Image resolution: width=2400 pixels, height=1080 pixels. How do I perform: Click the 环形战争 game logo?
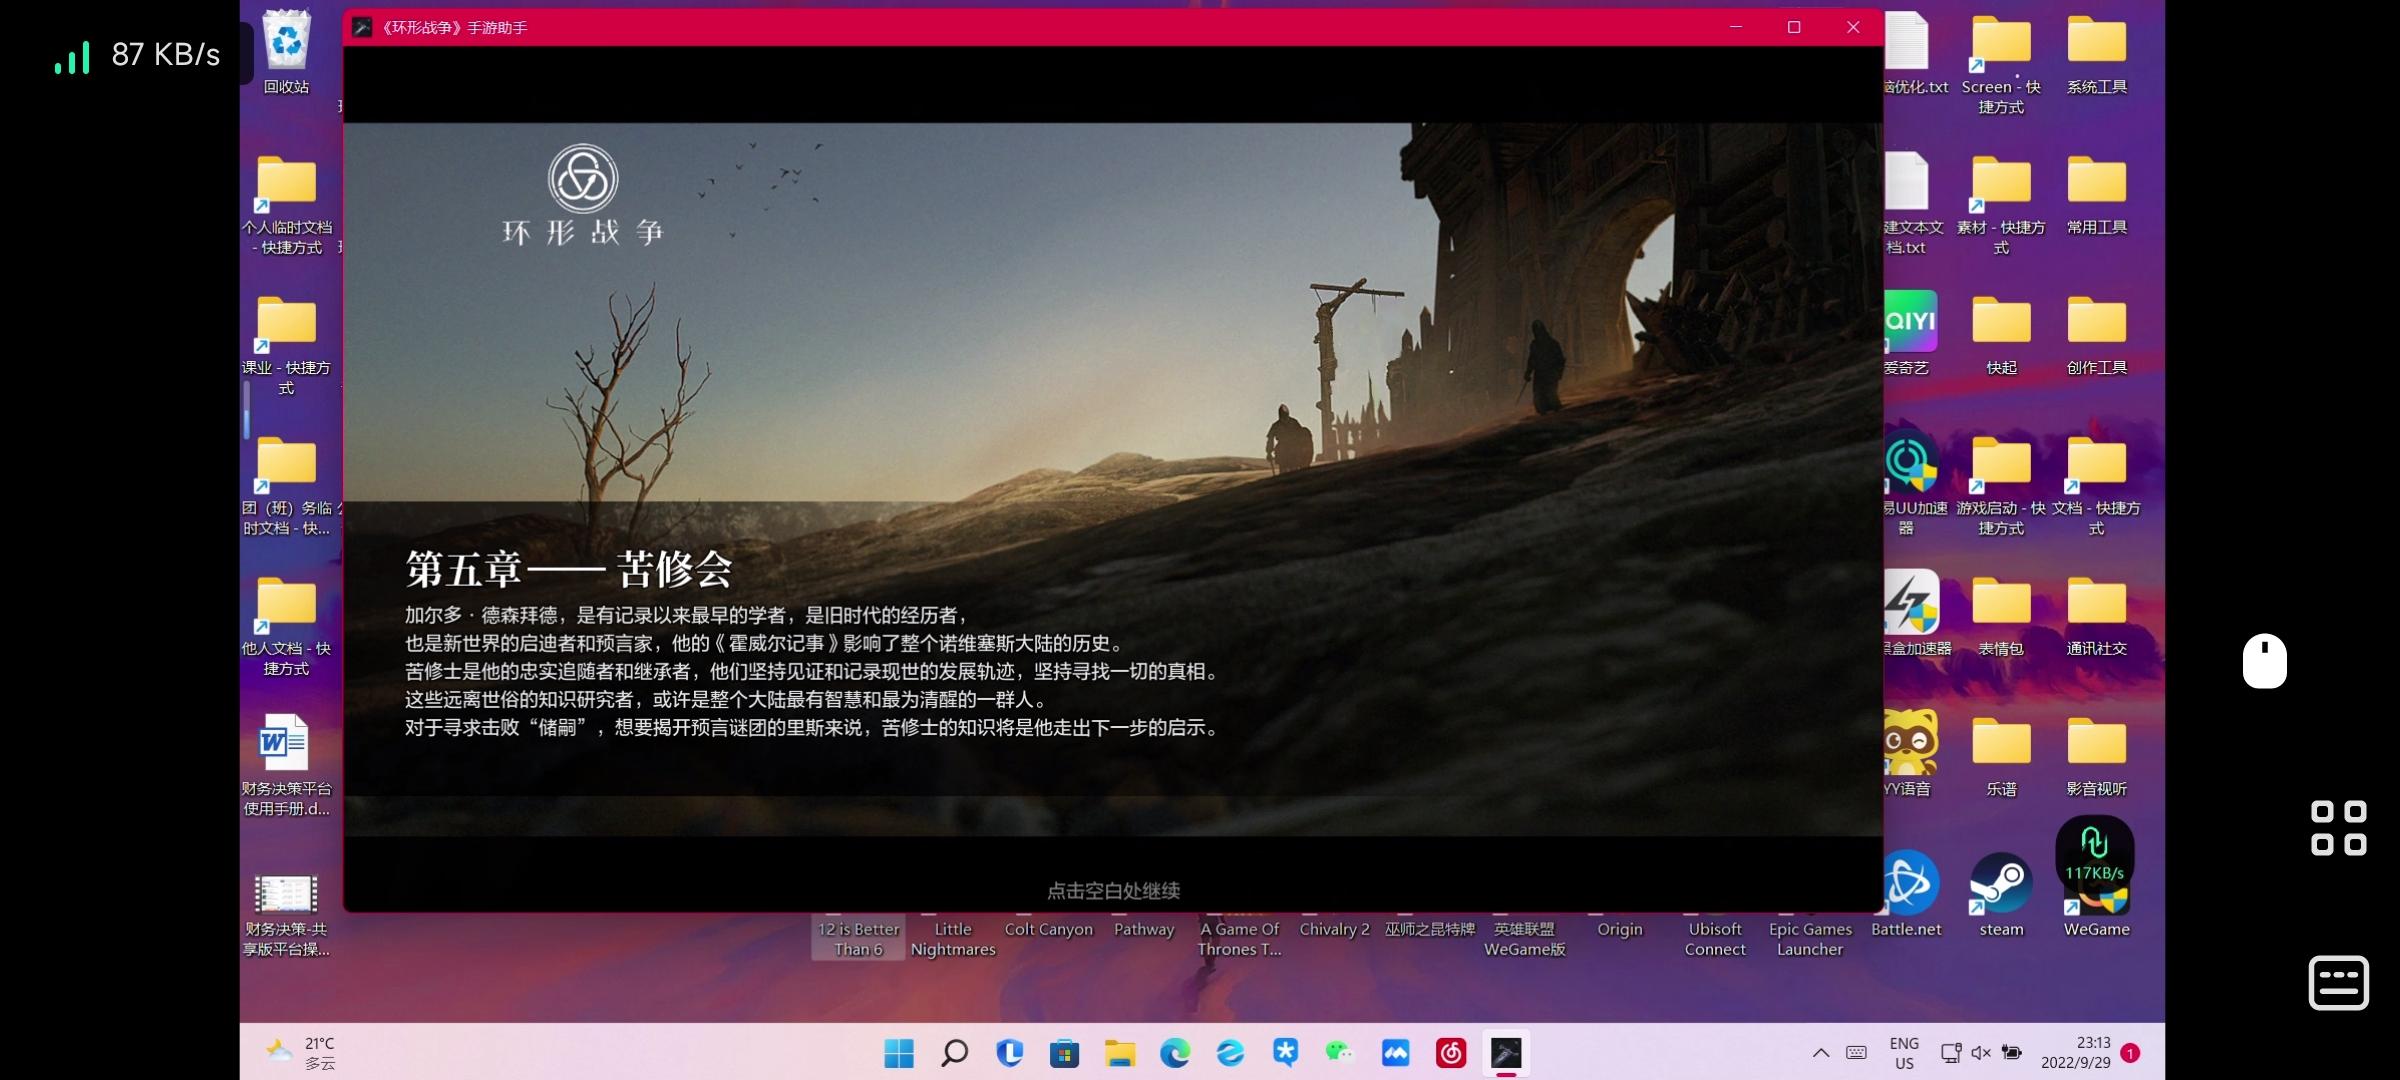pos(583,196)
